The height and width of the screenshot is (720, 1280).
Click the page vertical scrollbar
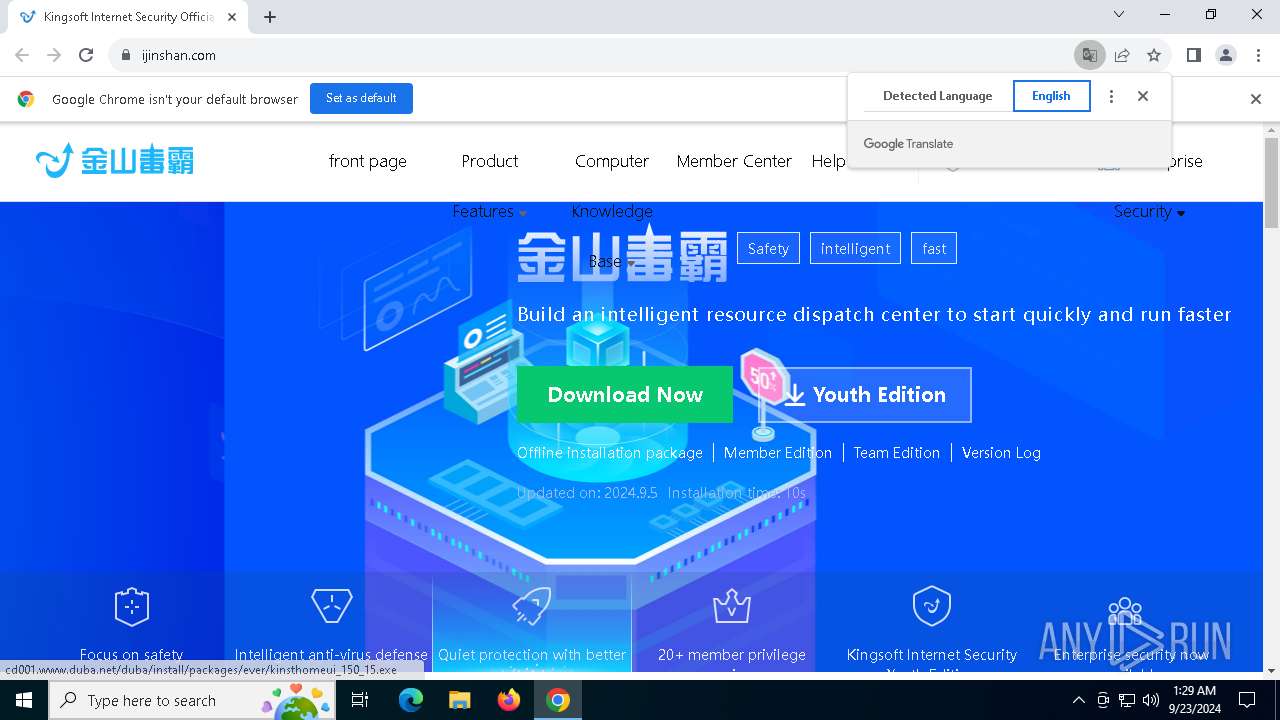click(1271, 183)
